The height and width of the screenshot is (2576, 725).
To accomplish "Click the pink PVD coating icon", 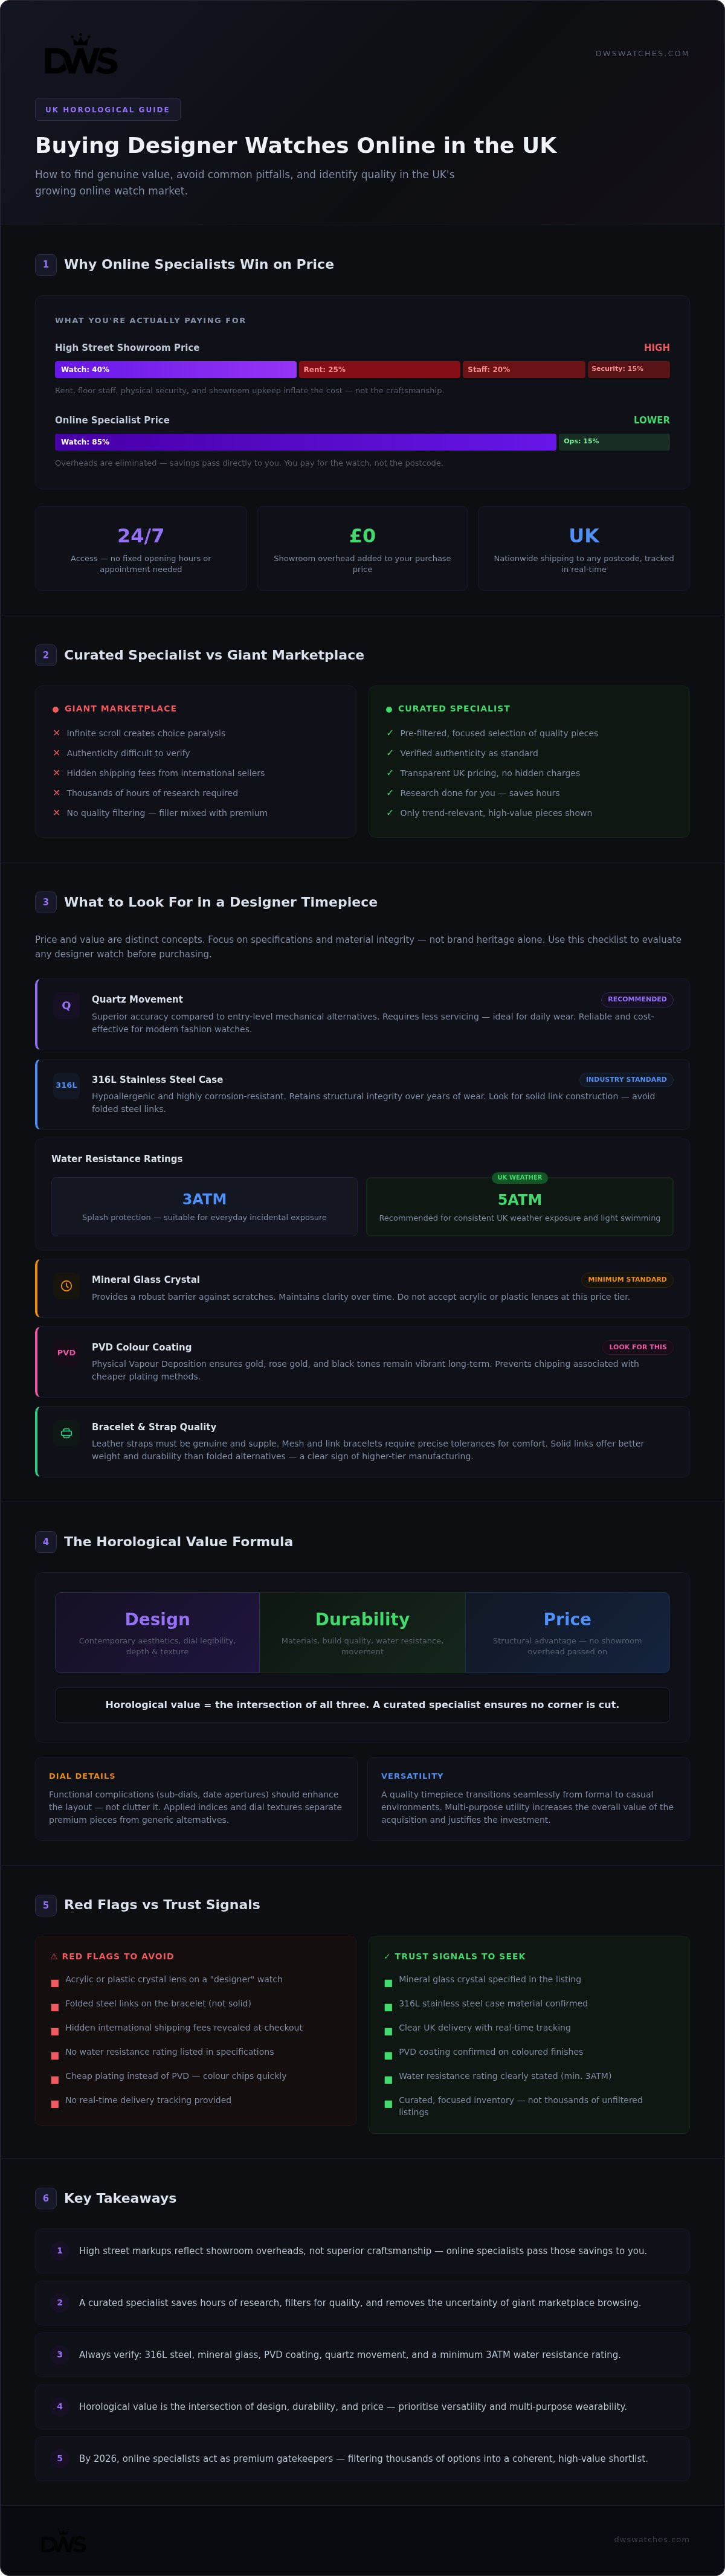I will (x=66, y=1353).
